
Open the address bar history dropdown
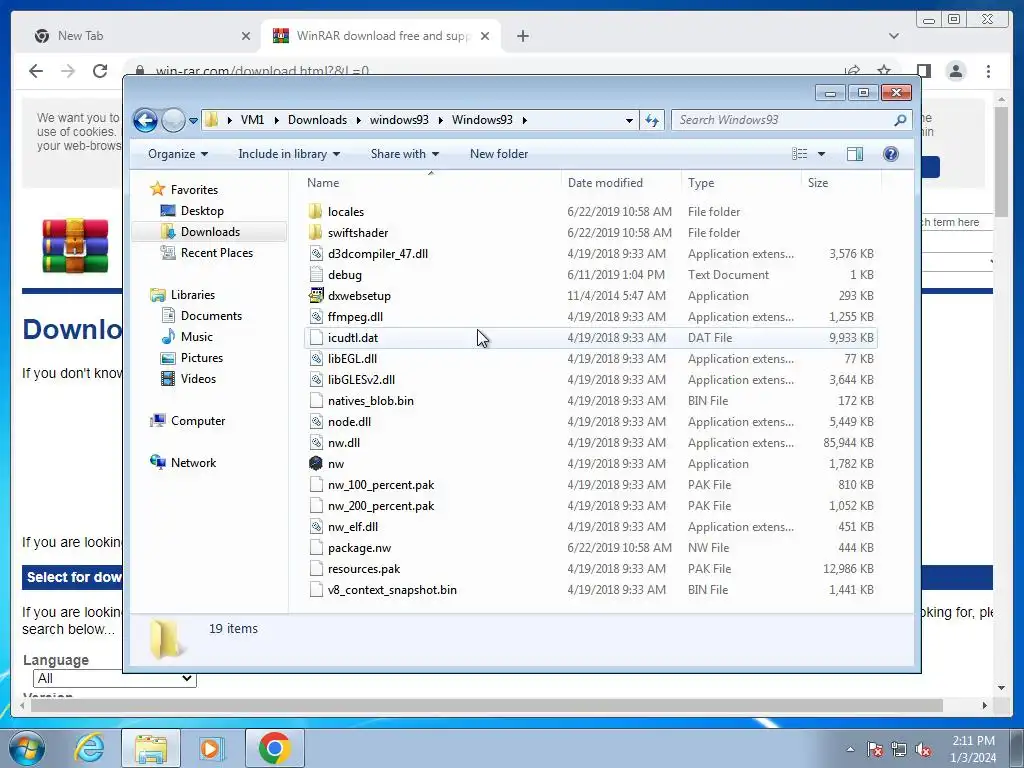coord(629,120)
